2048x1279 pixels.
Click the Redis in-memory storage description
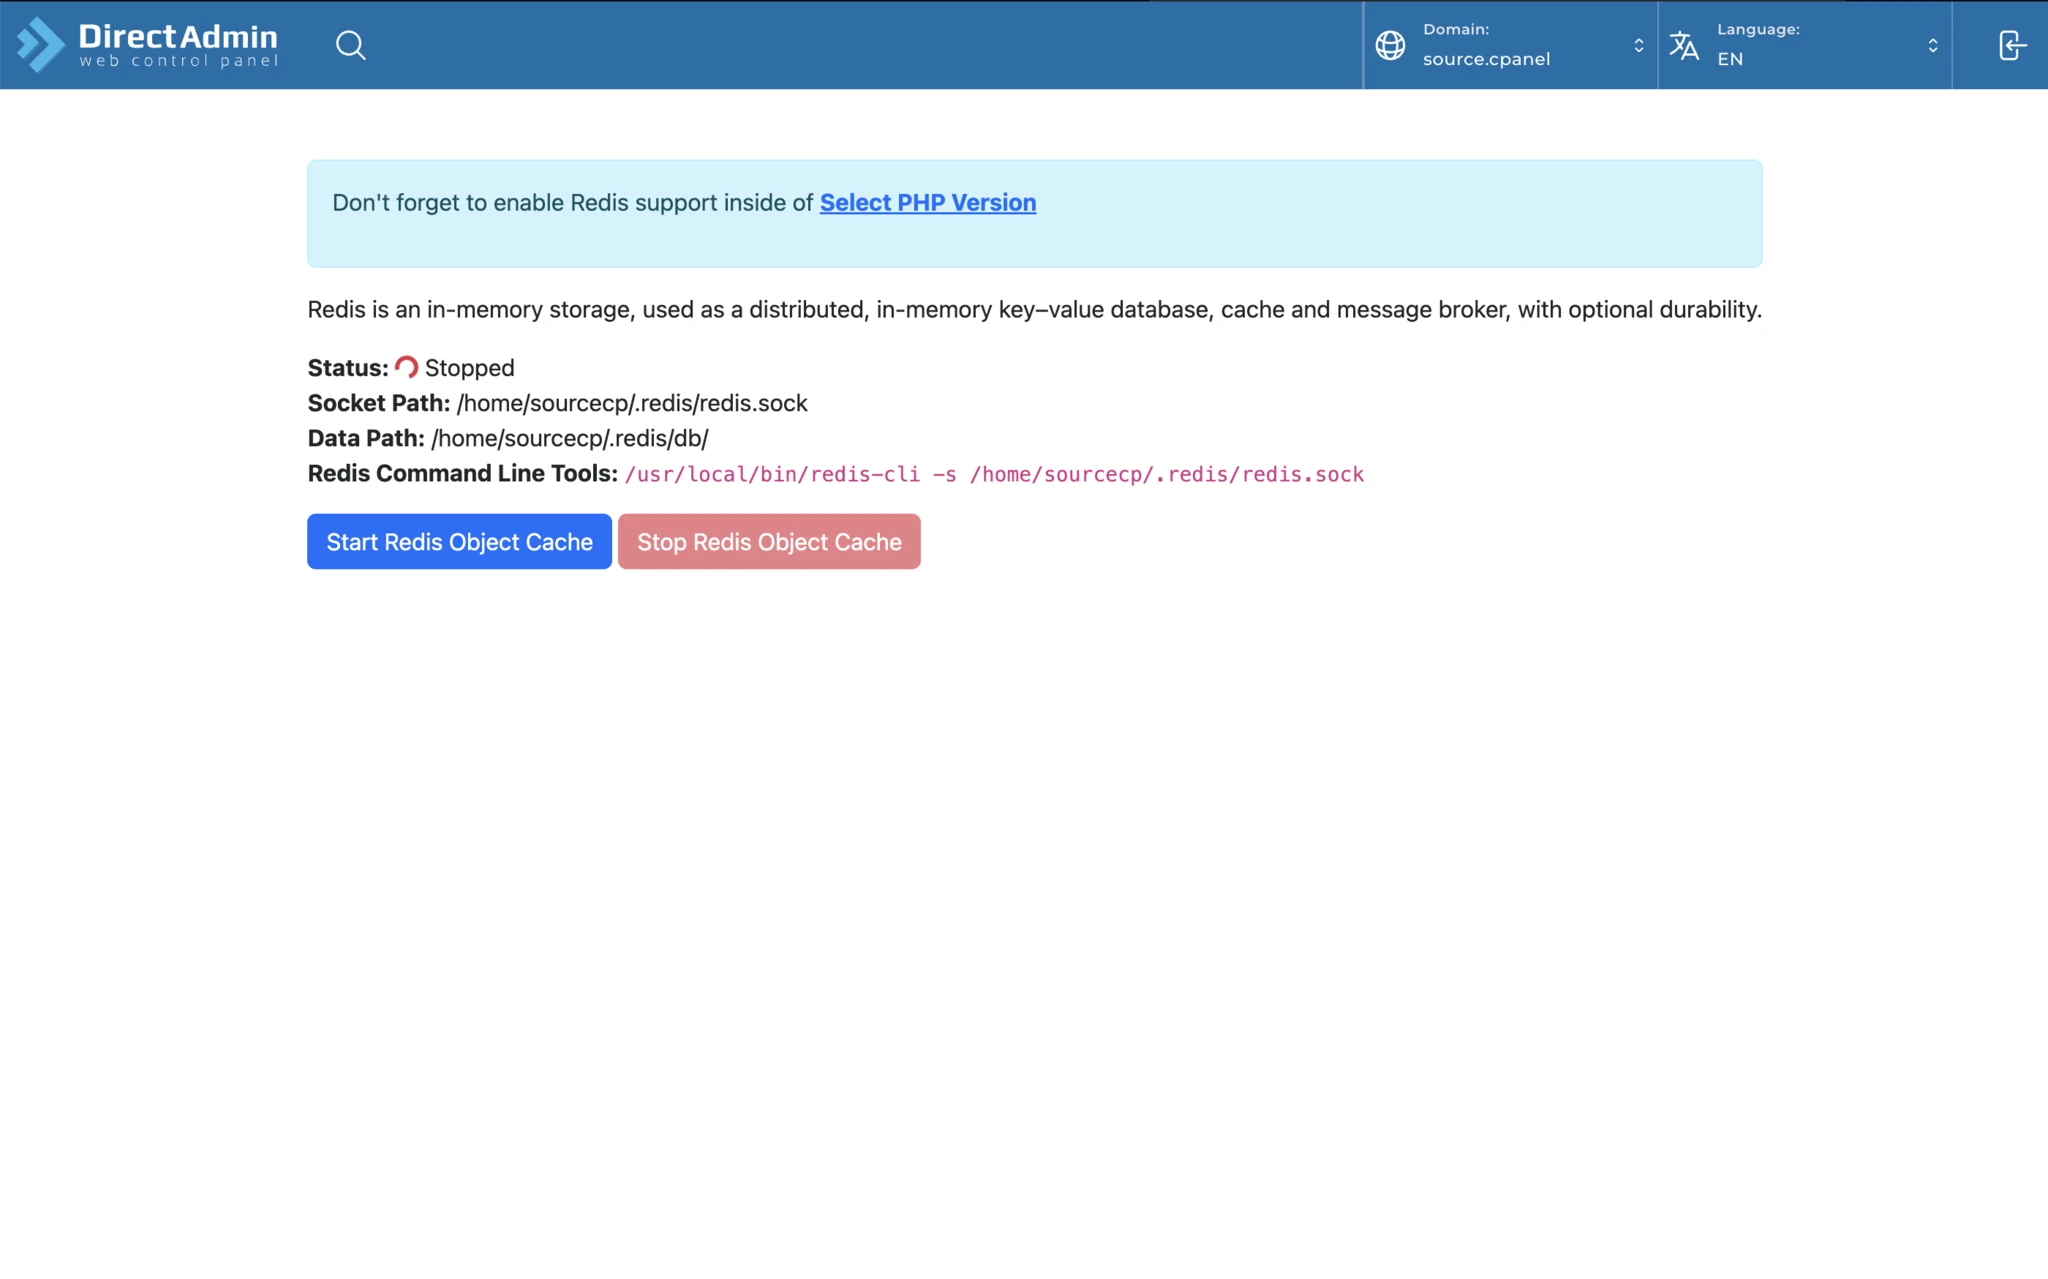click(x=1034, y=309)
